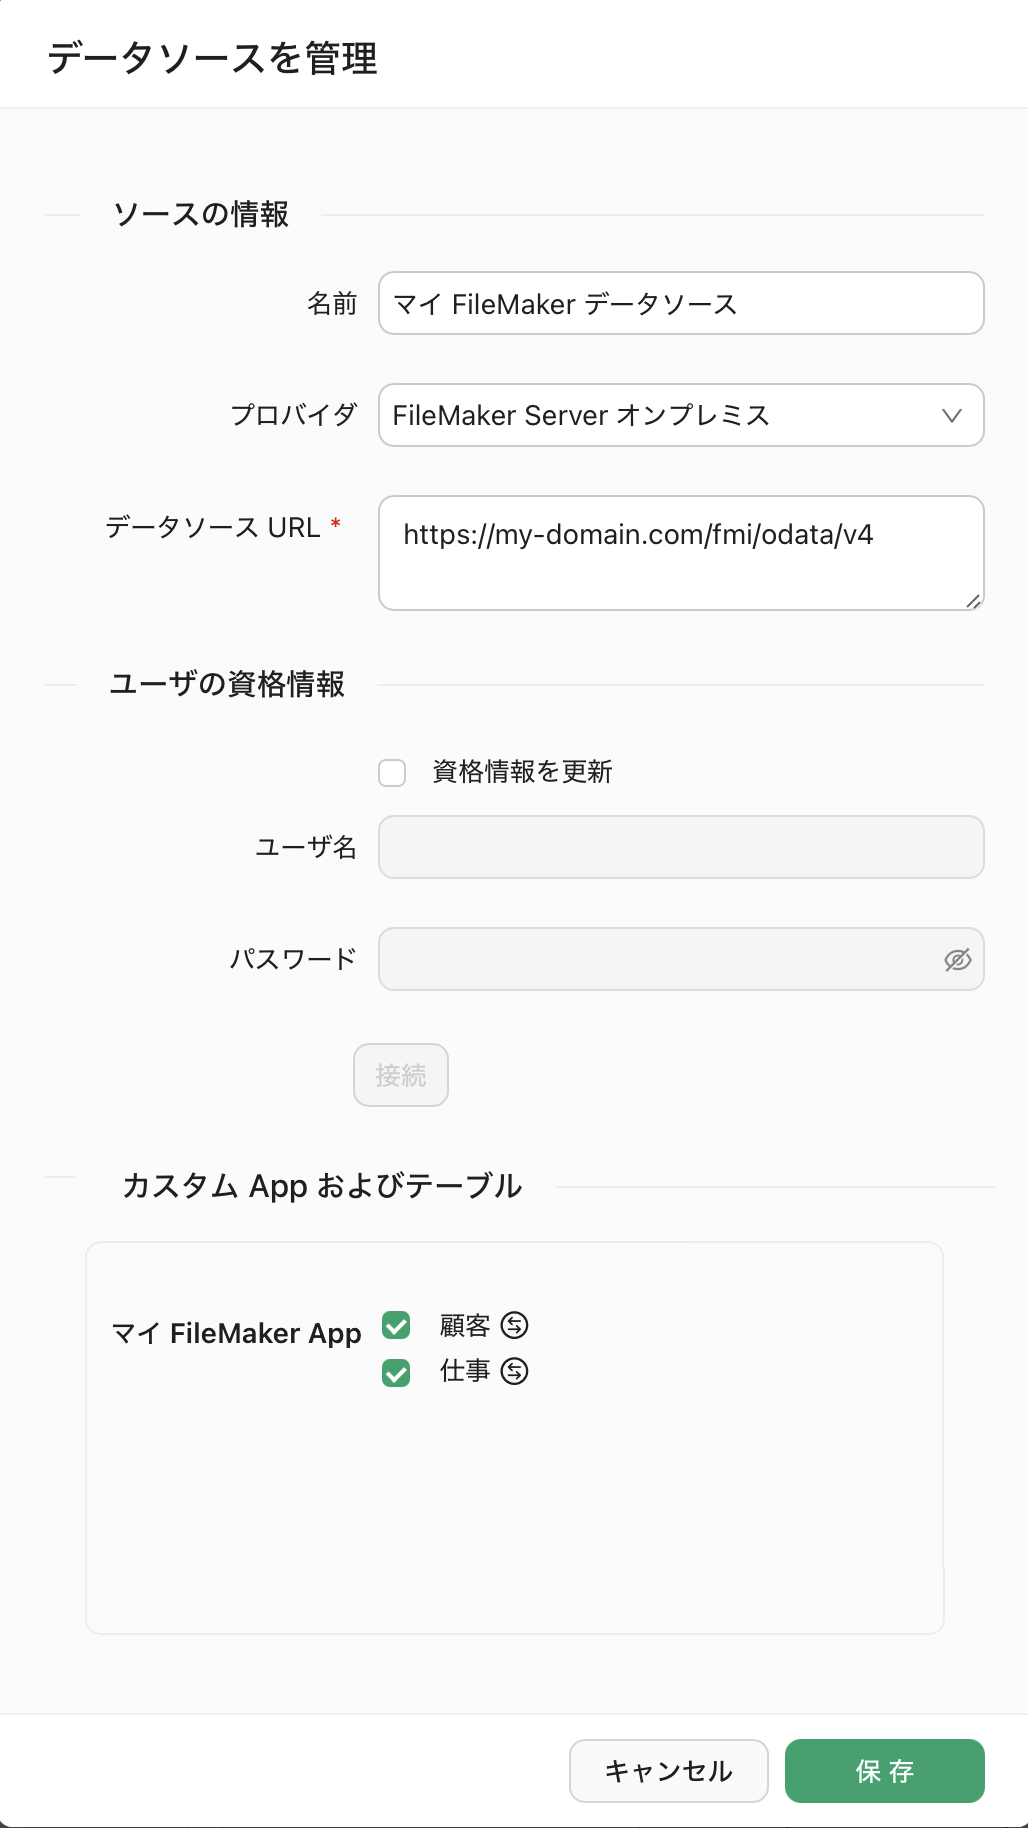Click the 顧客 table name label
The height and width of the screenshot is (1828, 1028).
click(x=465, y=1325)
